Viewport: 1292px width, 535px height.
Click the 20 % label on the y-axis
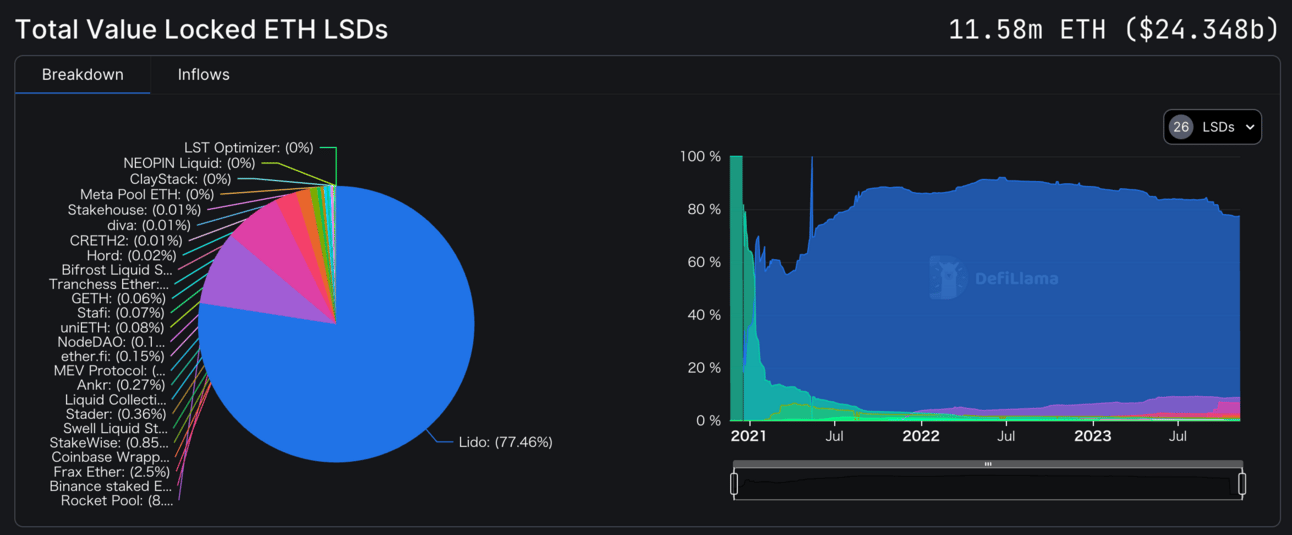(704, 368)
